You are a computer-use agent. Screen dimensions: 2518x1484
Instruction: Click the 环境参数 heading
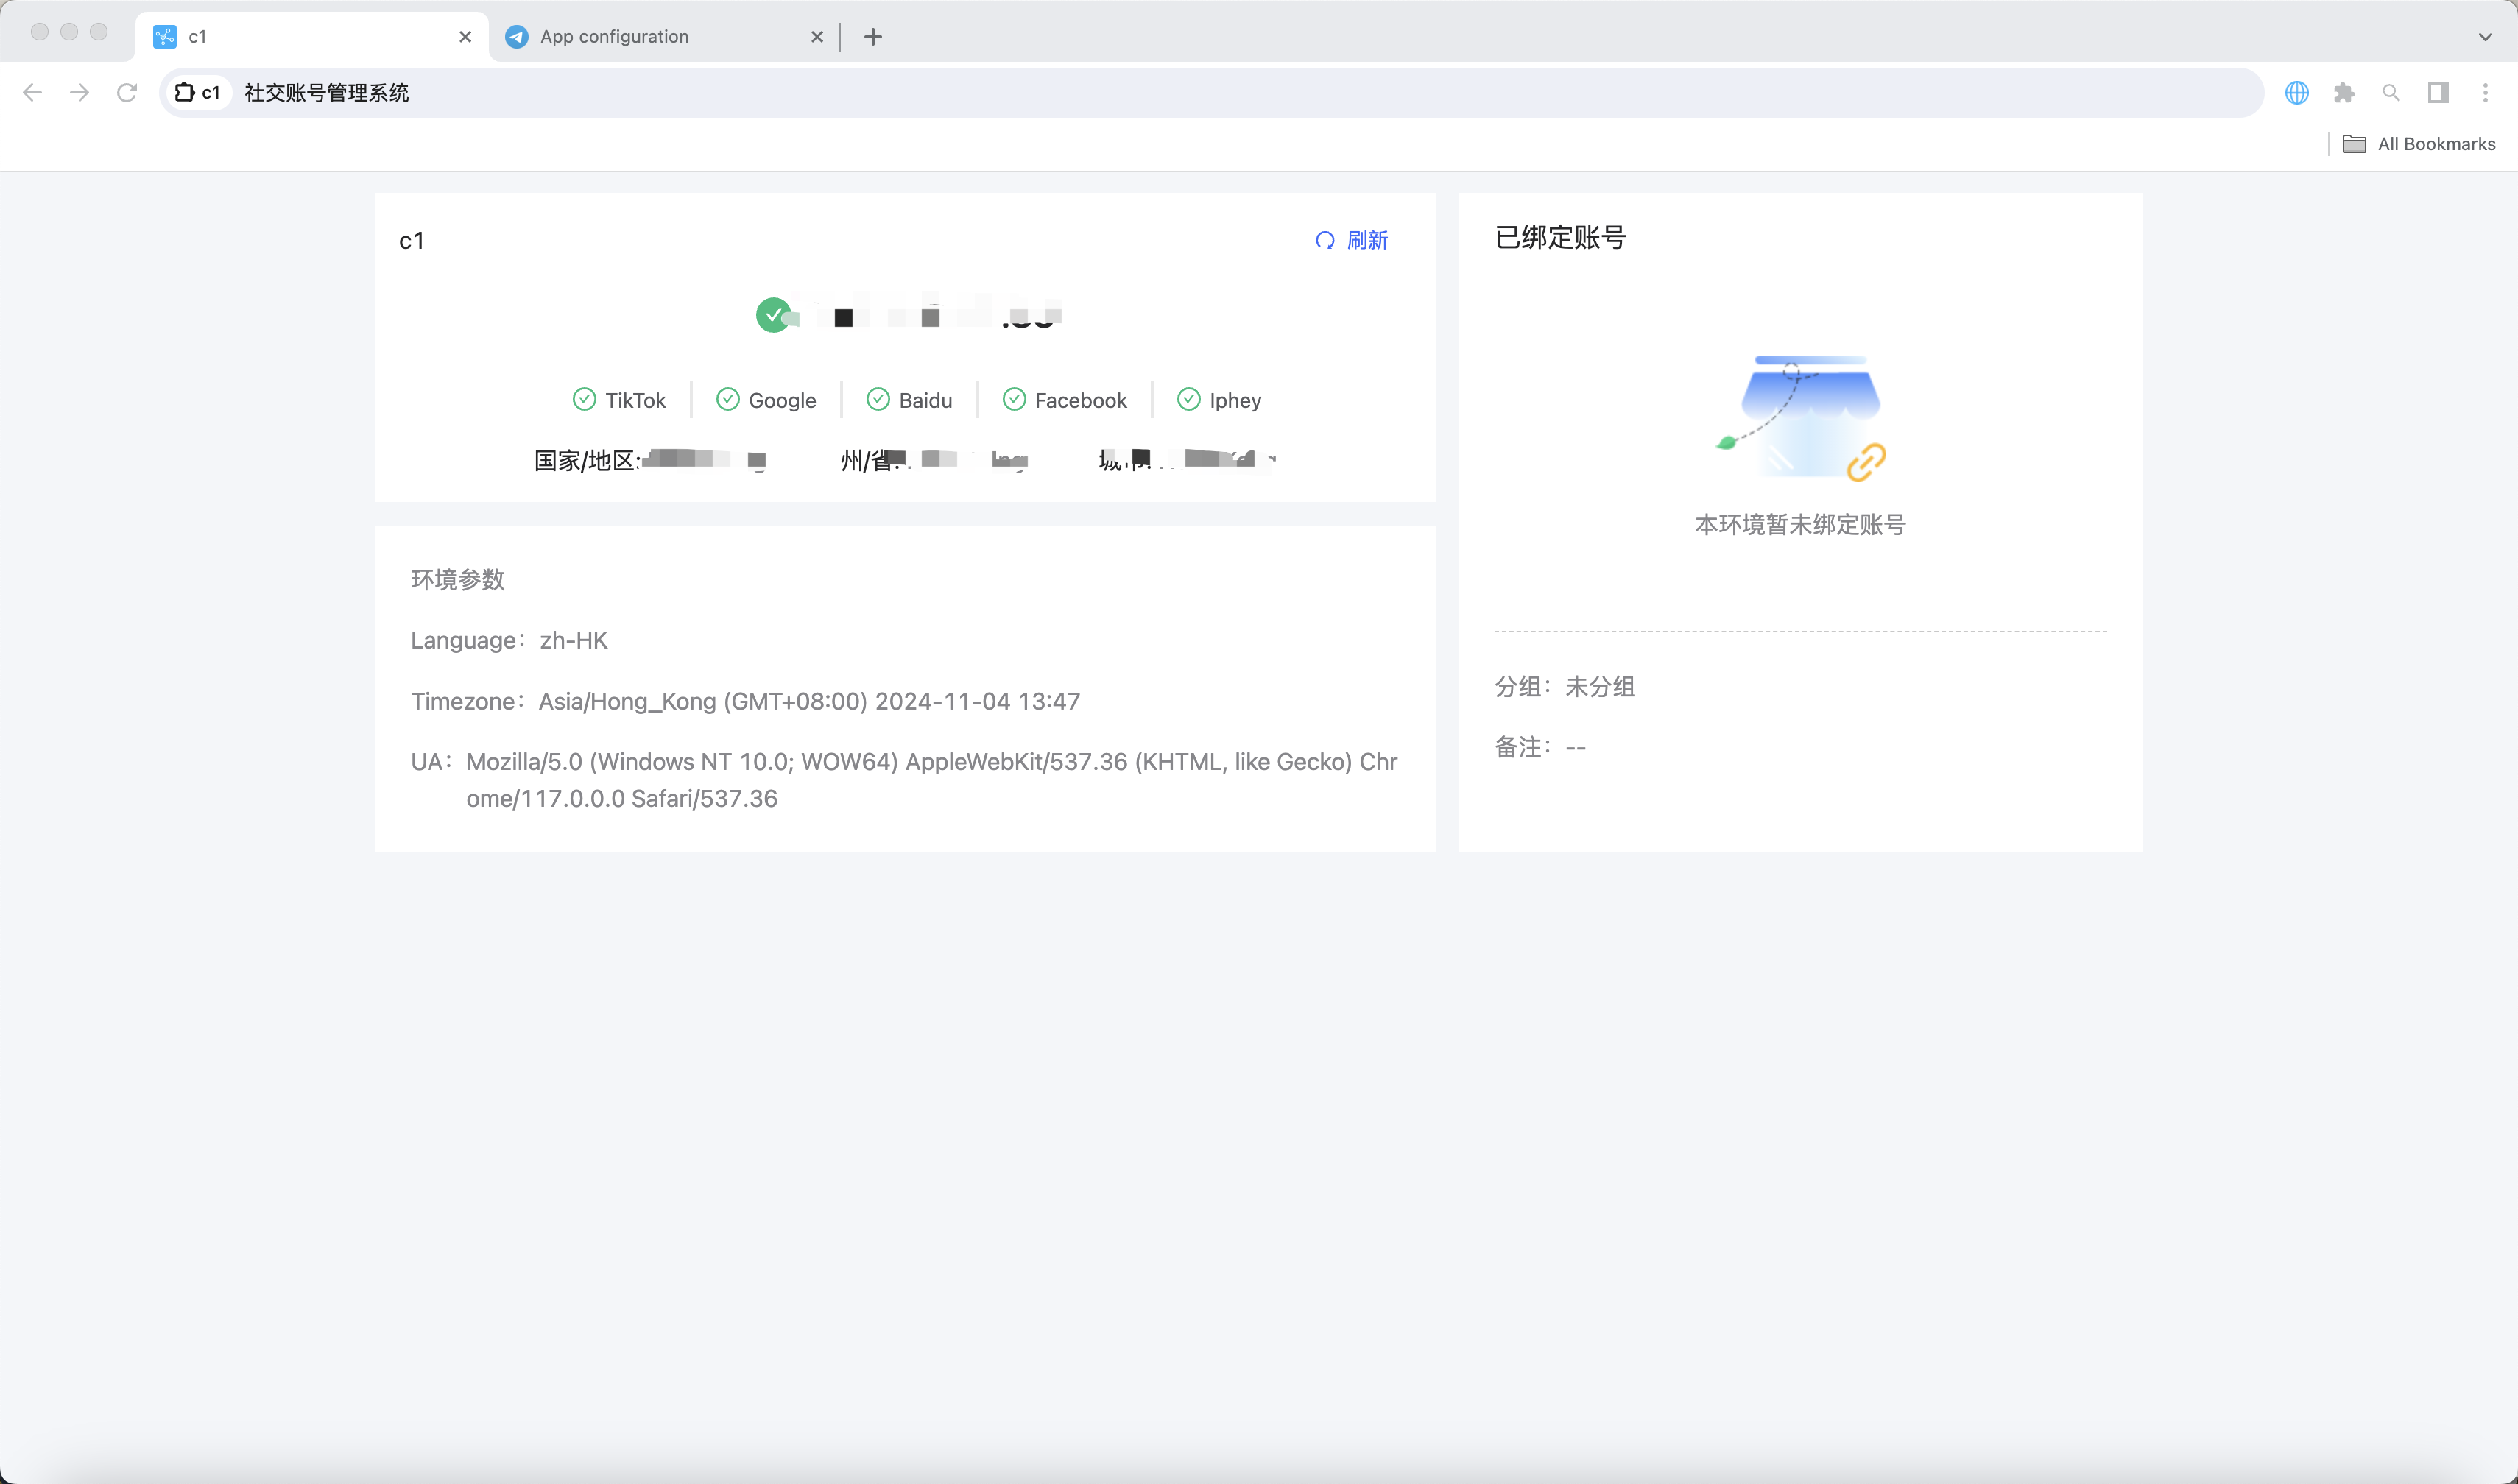[457, 579]
